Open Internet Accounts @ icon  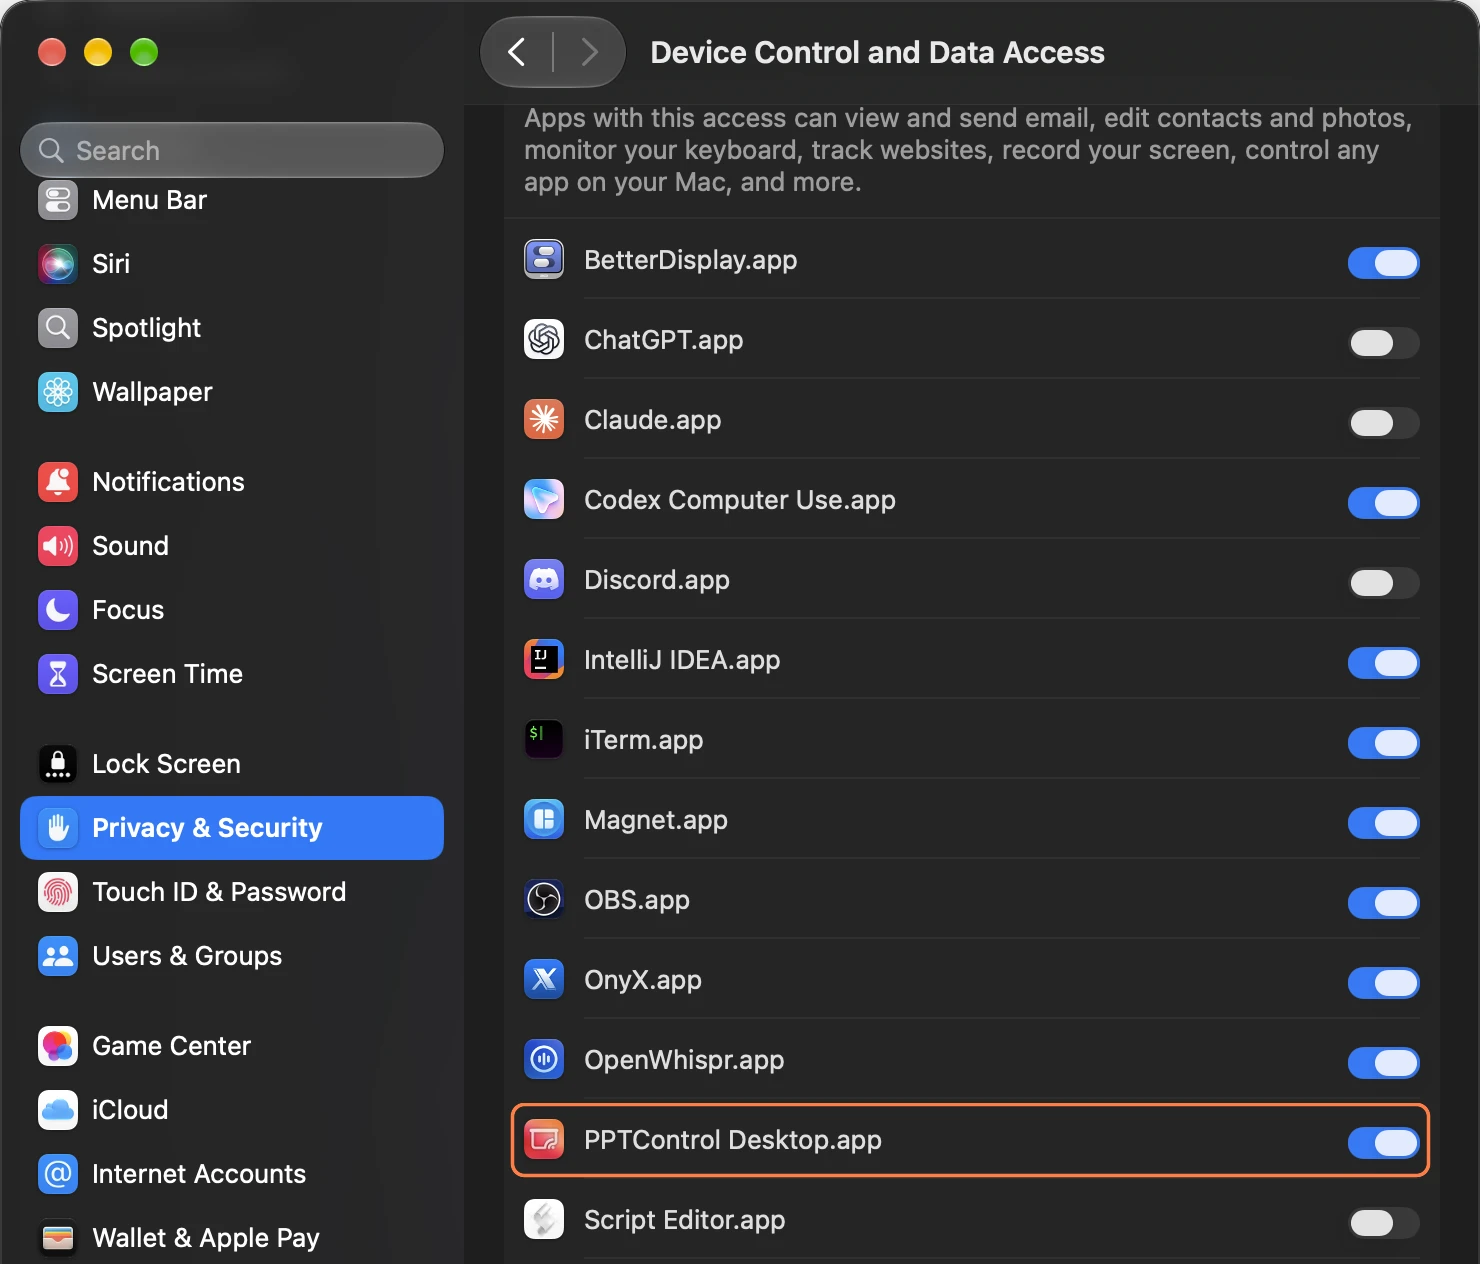pos(58,1174)
